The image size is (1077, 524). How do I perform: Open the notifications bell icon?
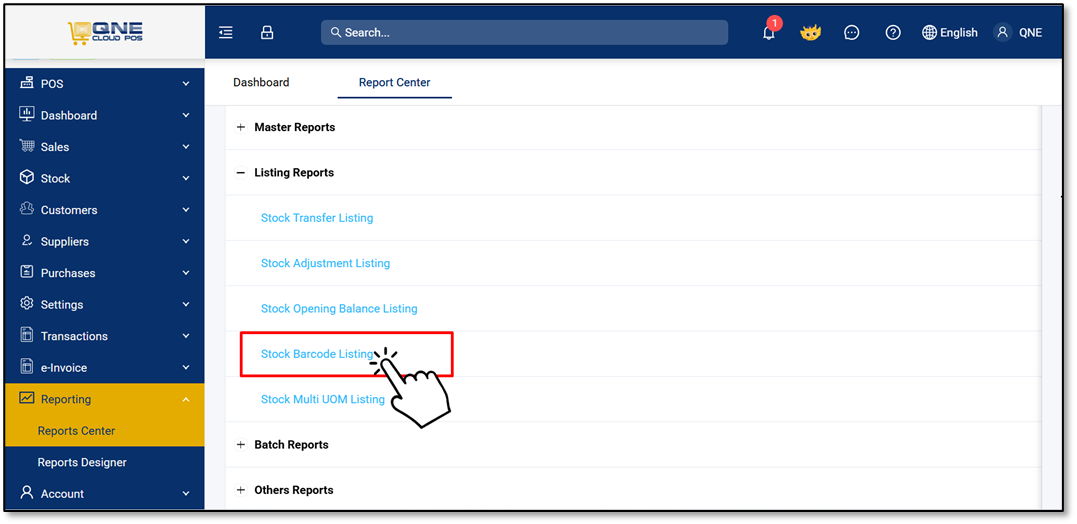tap(769, 33)
